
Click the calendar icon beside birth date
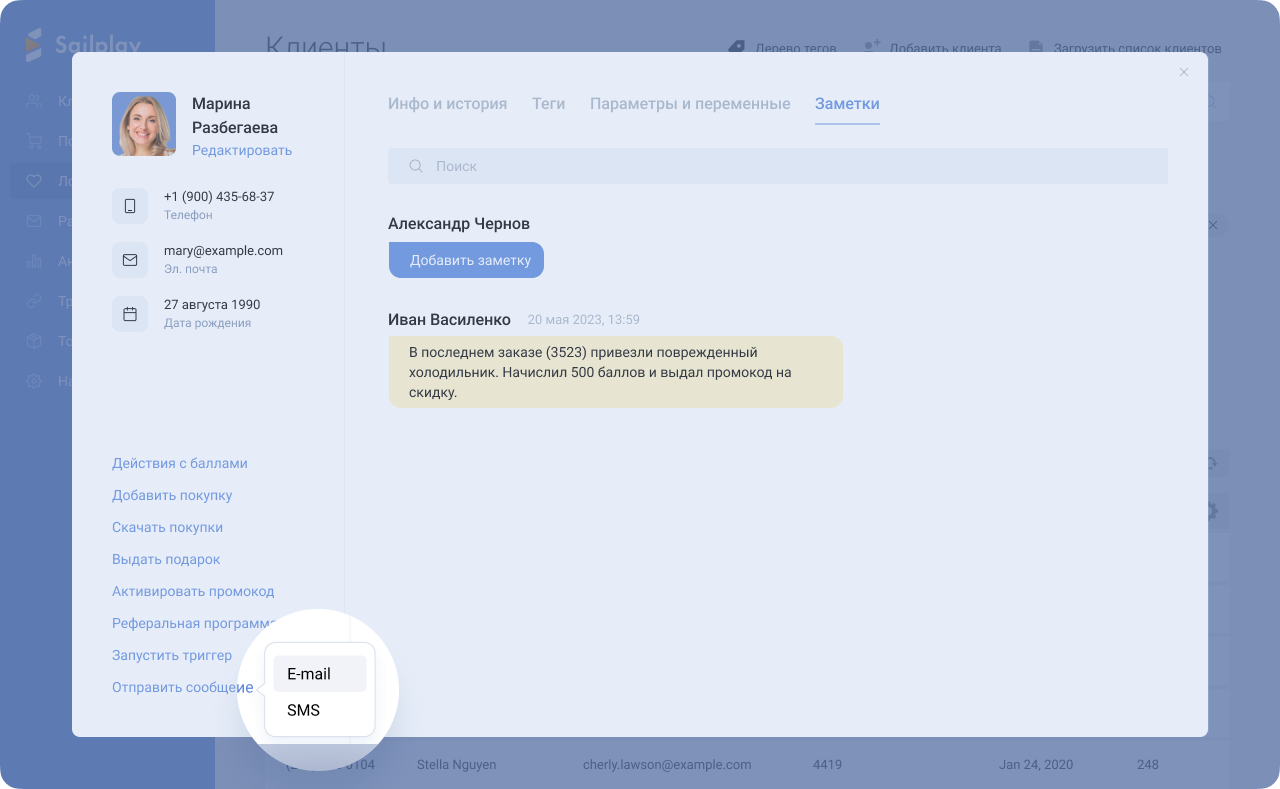tap(130, 314)
